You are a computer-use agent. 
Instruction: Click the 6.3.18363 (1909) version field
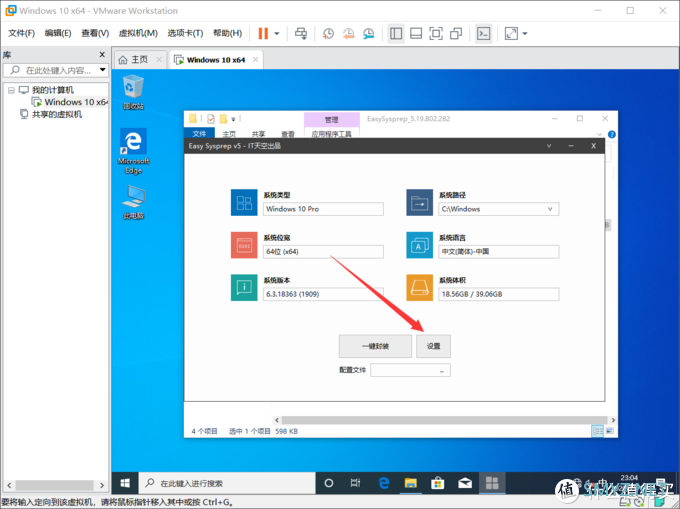[323, 294]
